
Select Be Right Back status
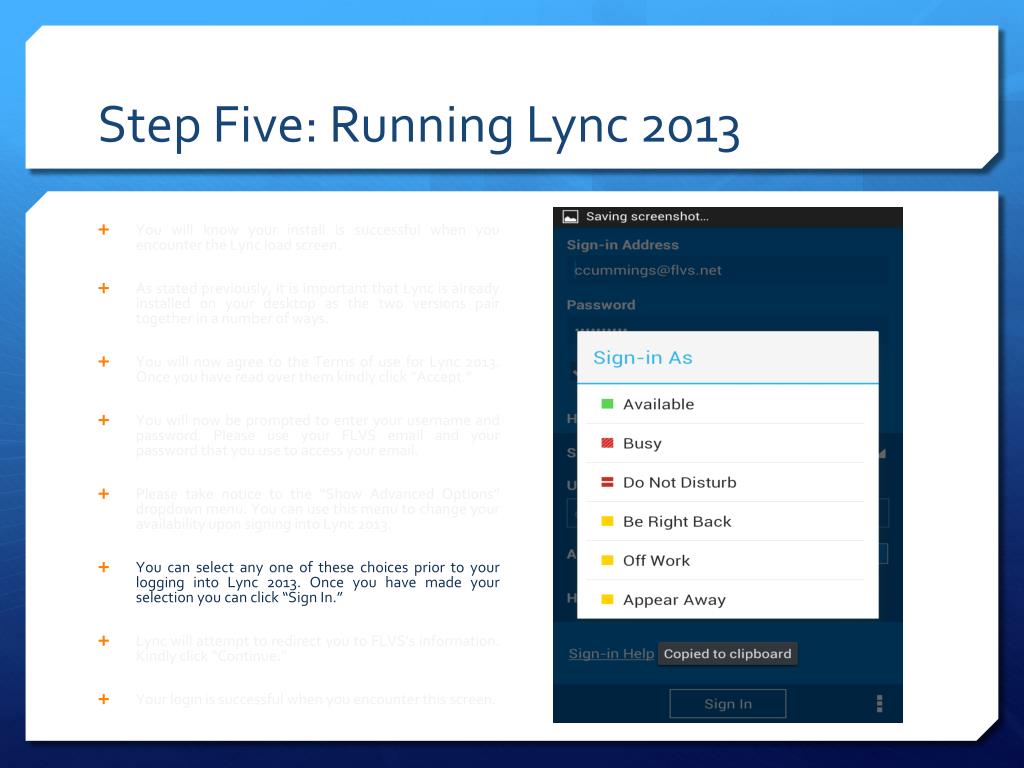click(728, 522)
